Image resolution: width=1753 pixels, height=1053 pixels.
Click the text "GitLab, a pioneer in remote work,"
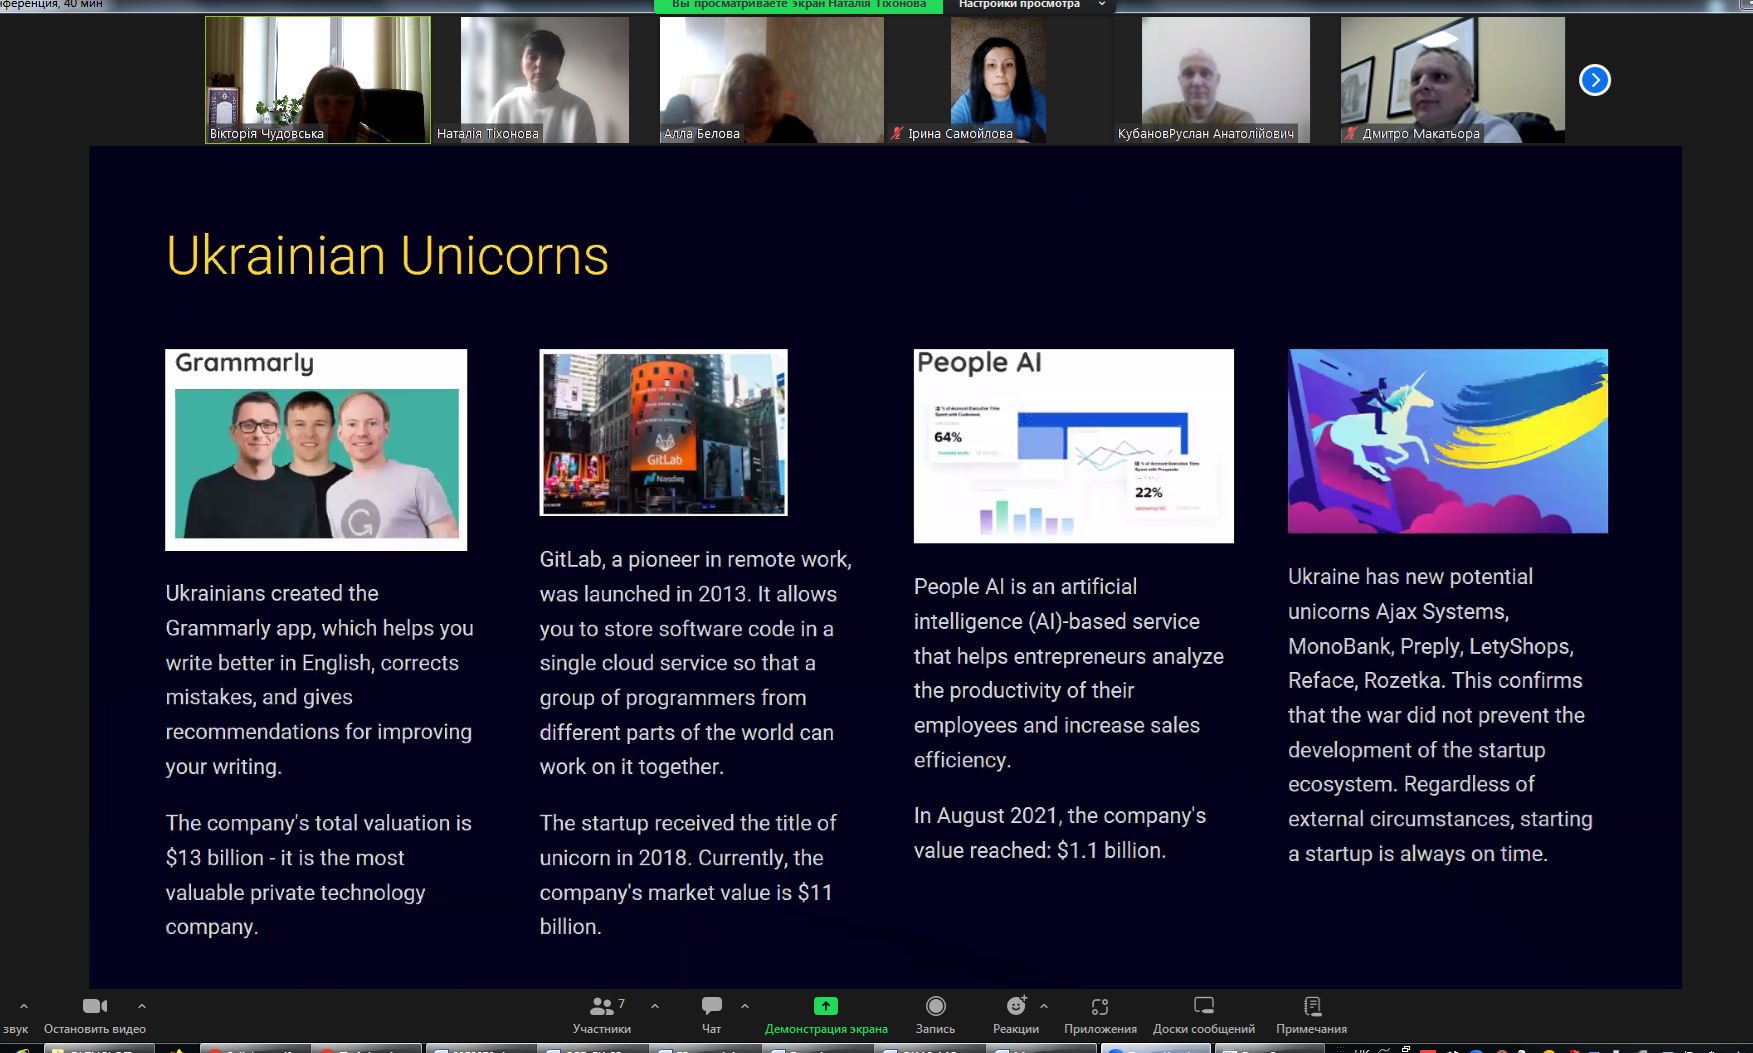696,560
